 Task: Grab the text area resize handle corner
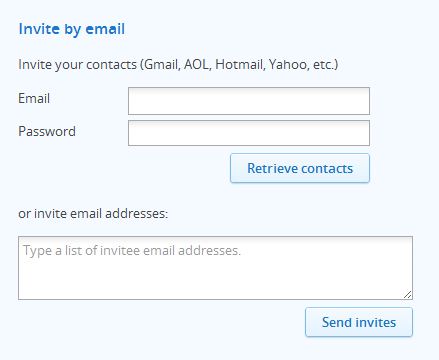click(x=407, y=294)
